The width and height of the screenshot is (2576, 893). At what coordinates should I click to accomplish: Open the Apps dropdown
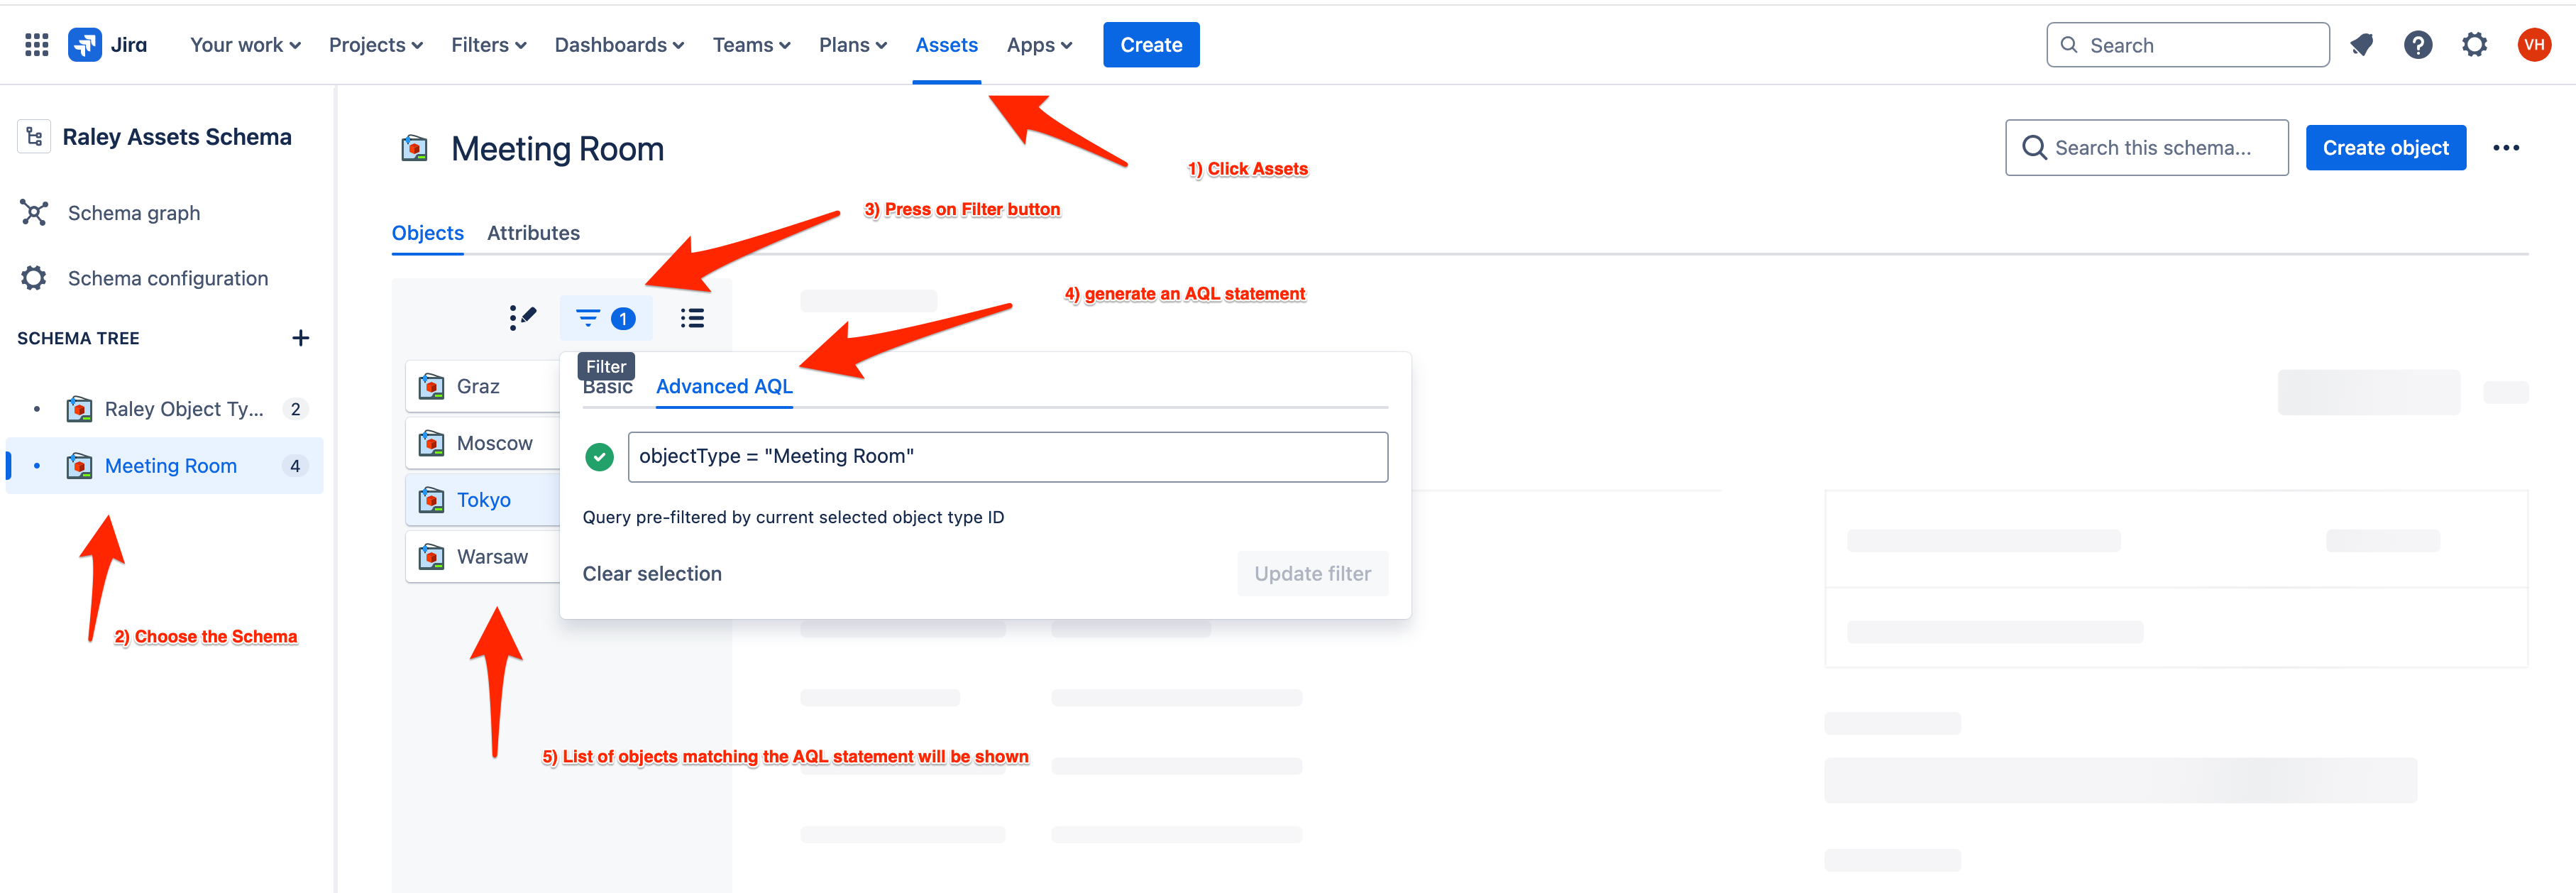click(x=1039, y=45)
